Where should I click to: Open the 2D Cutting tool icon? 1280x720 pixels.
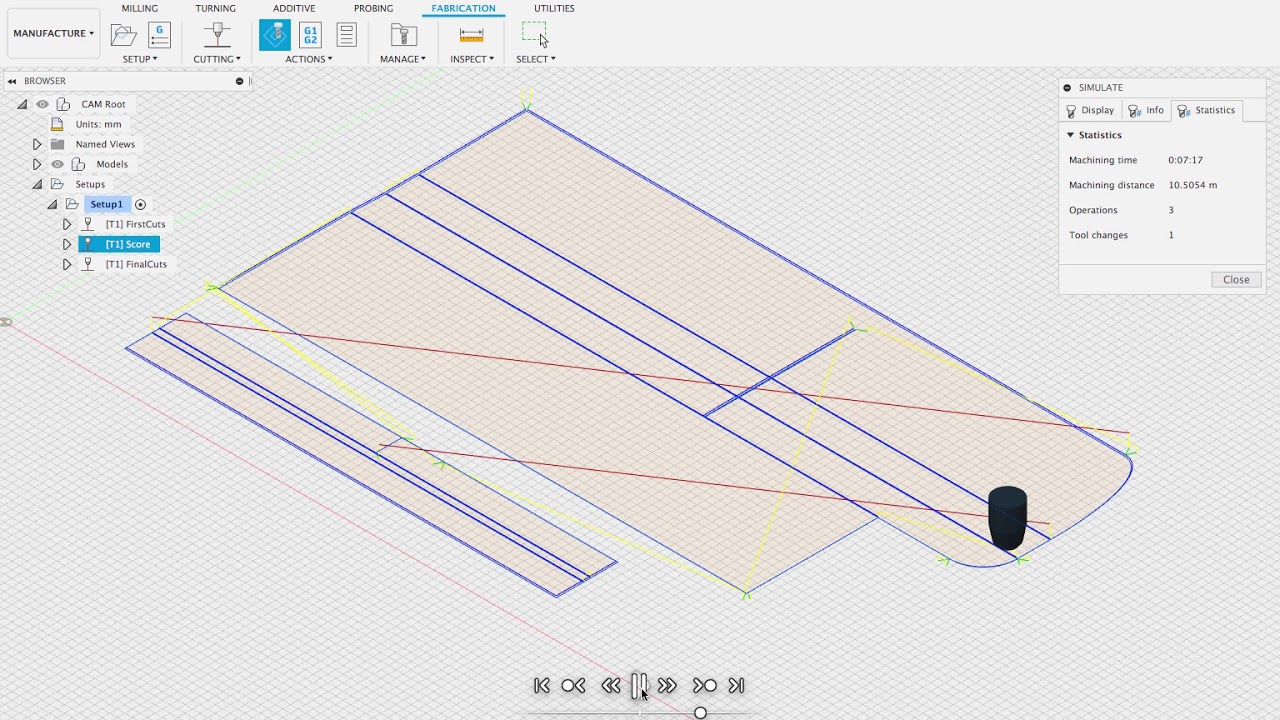(217, 35)
